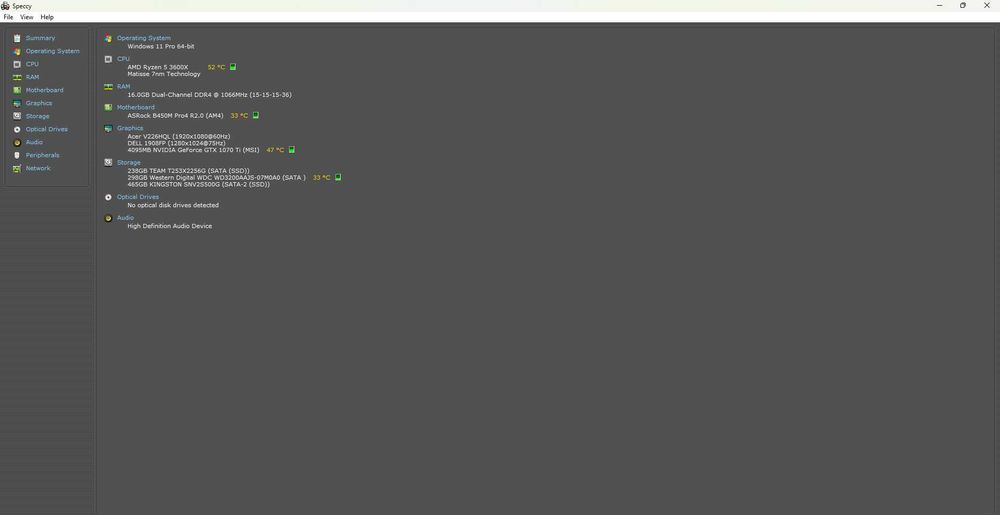Select Audio in the sidebar

(x=34, y=142)
